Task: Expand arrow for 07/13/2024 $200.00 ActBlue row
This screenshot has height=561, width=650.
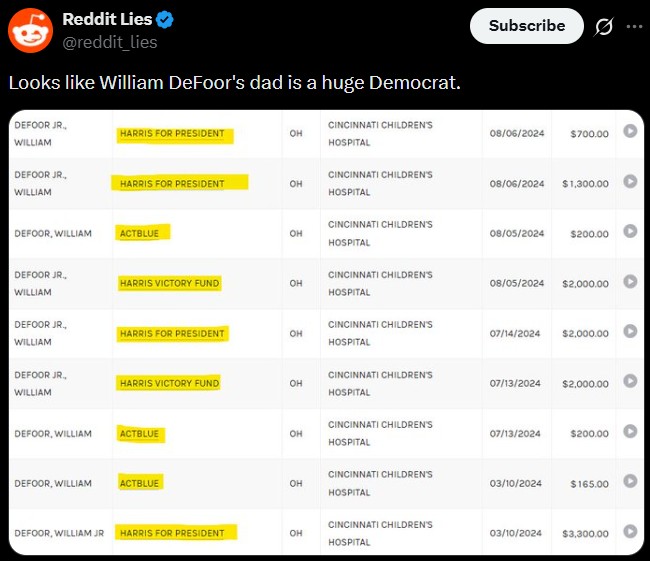Action: [630, 431]
